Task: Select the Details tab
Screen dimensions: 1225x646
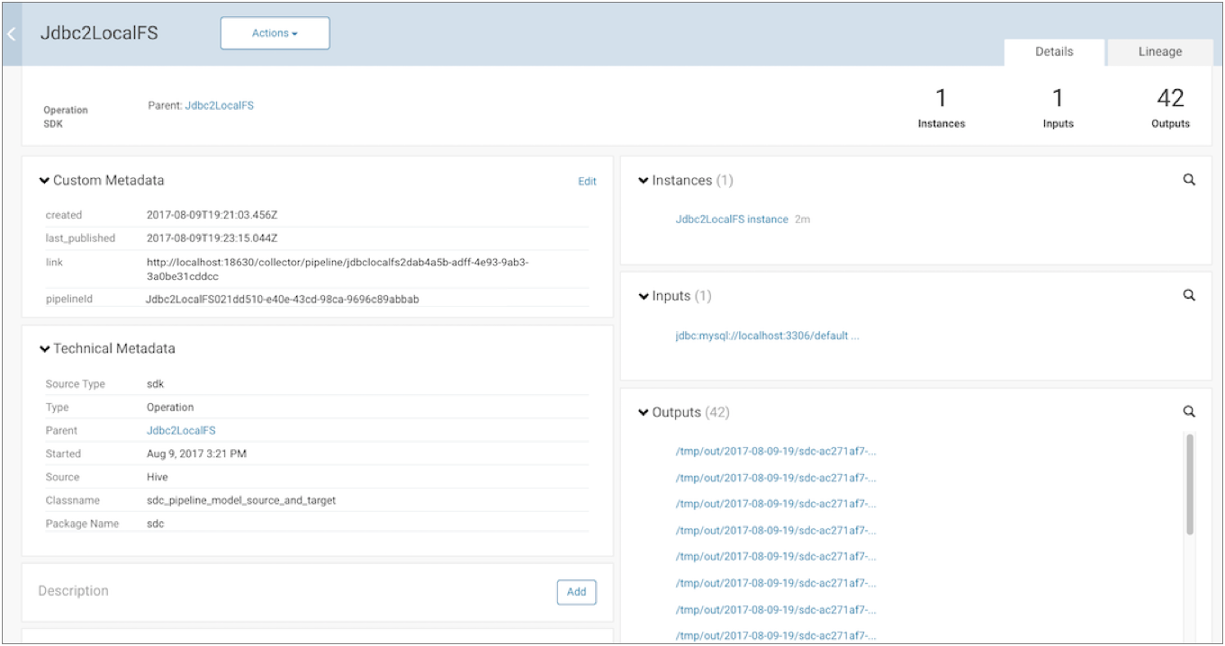Action: (1054, 52)
